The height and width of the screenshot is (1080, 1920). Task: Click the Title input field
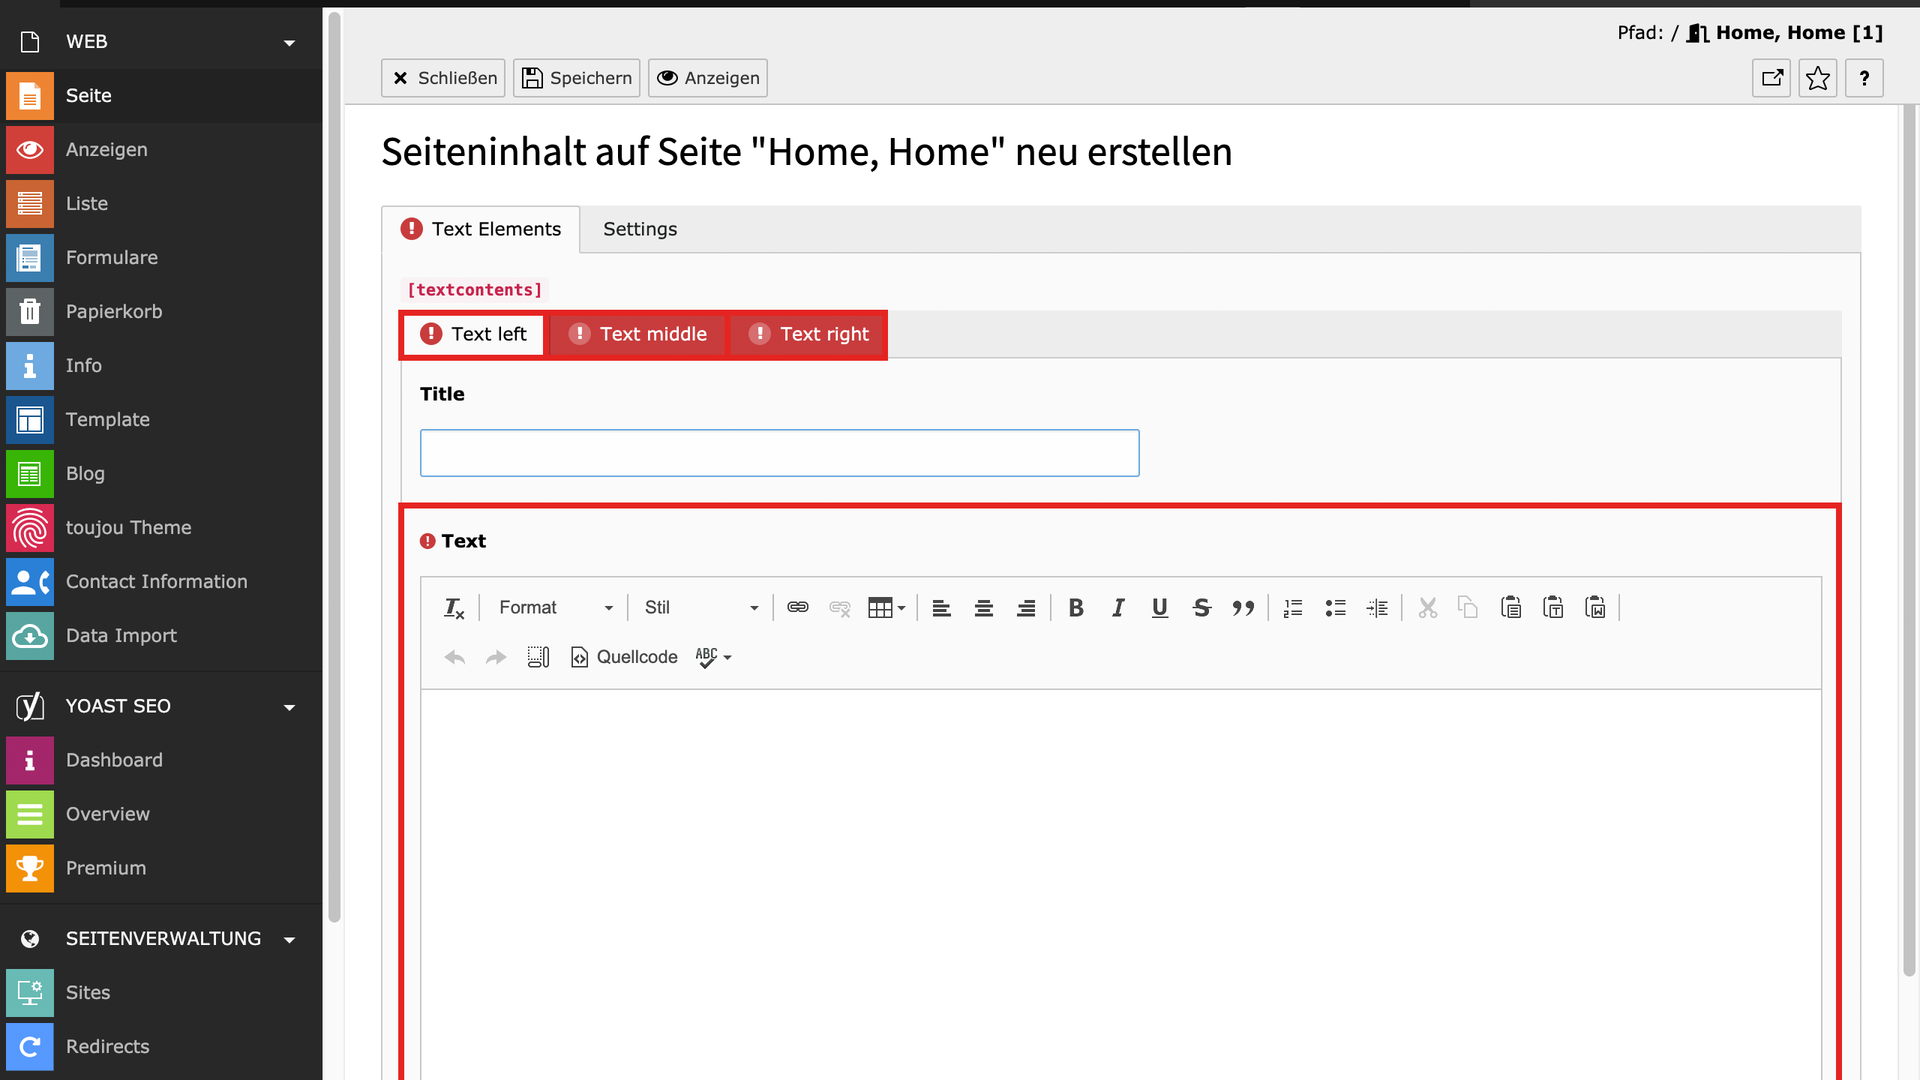point(779,453)
